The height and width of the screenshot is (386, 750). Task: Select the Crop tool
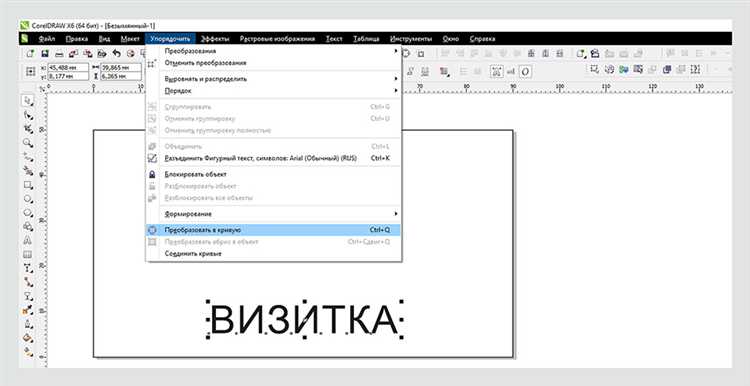(x=28, y=129)
